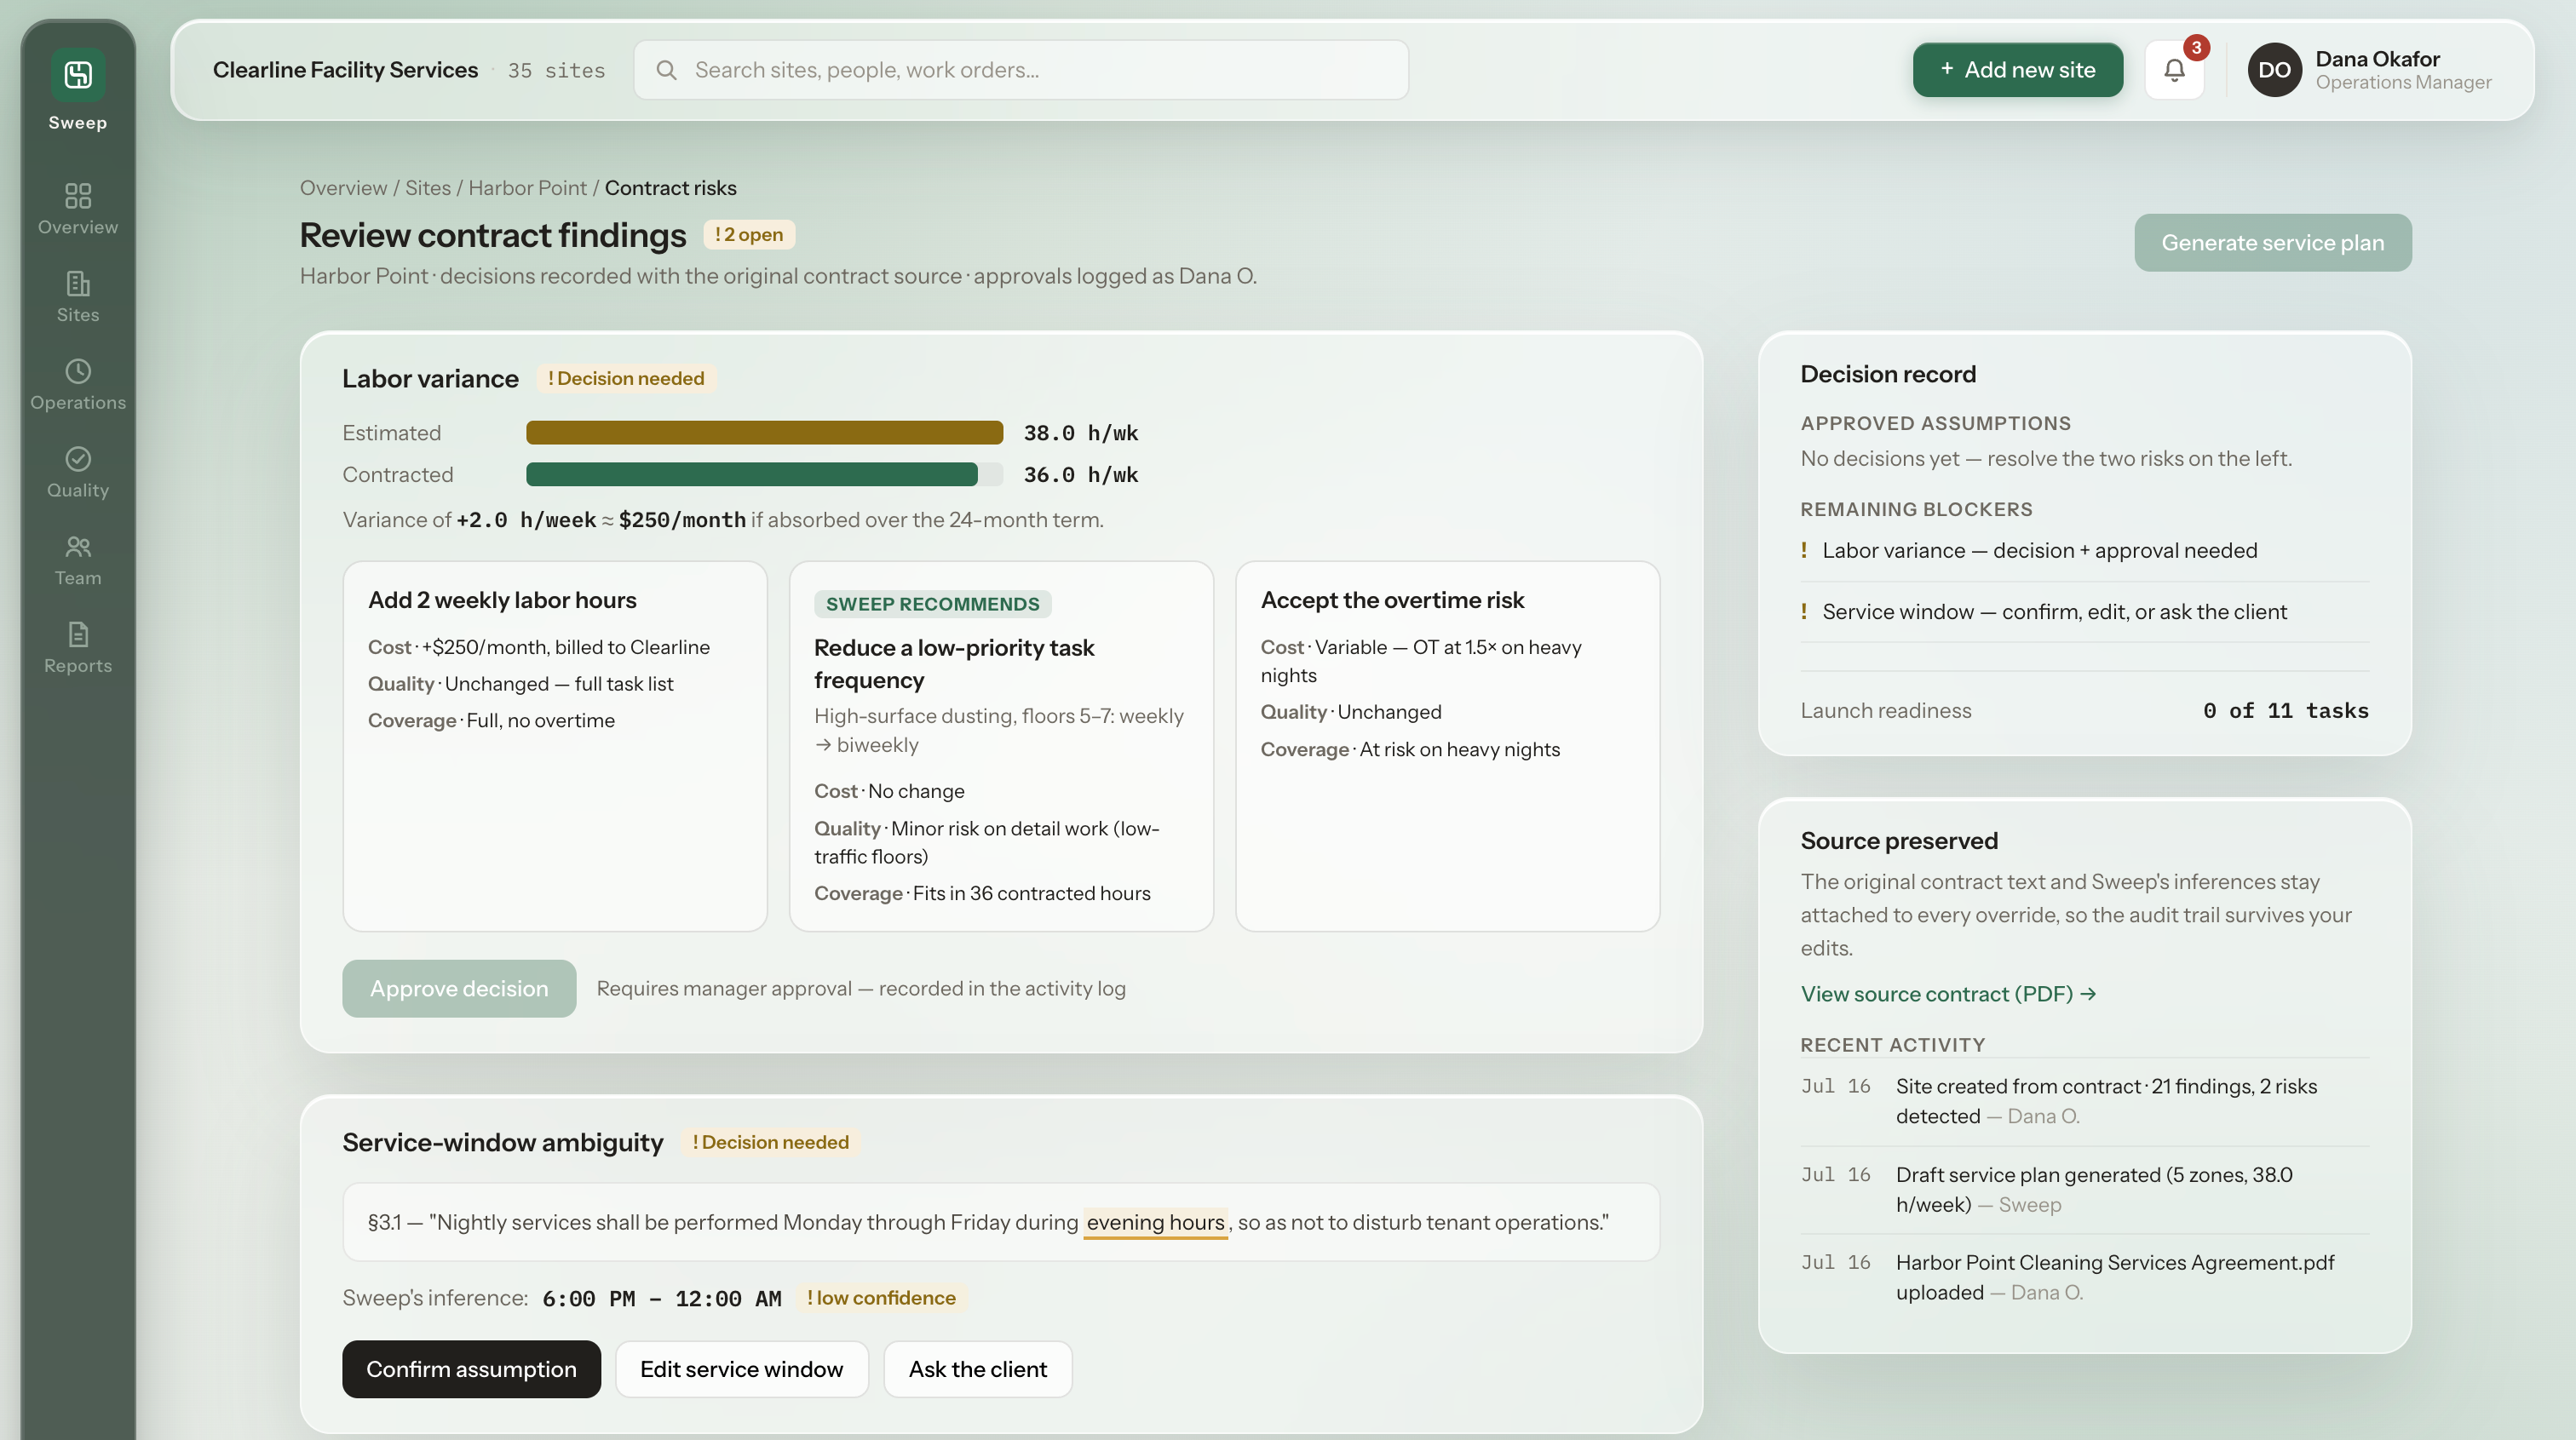Screen dimensions: 2576x1440
Task: Go to Sites breadcrumb
Action: 427,188
